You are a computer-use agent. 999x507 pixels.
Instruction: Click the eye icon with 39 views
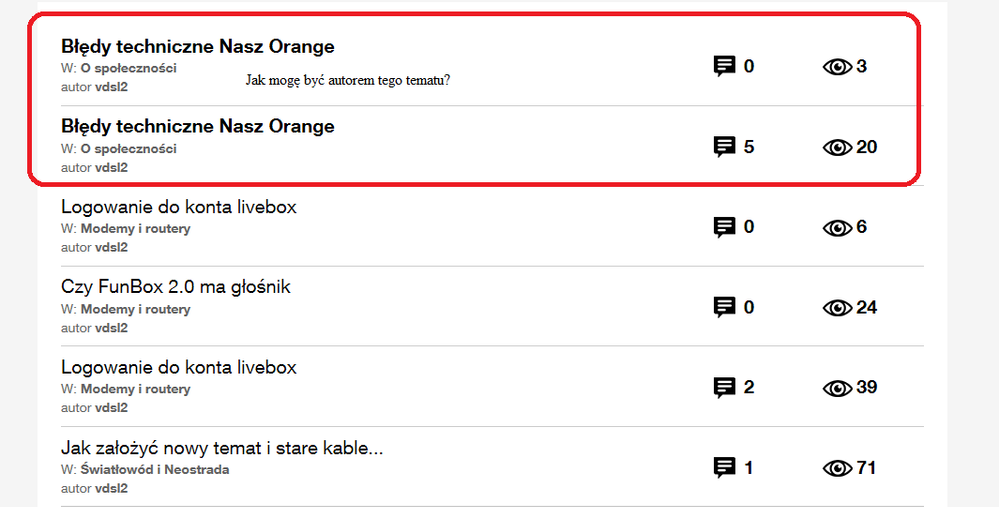point(836,387)
